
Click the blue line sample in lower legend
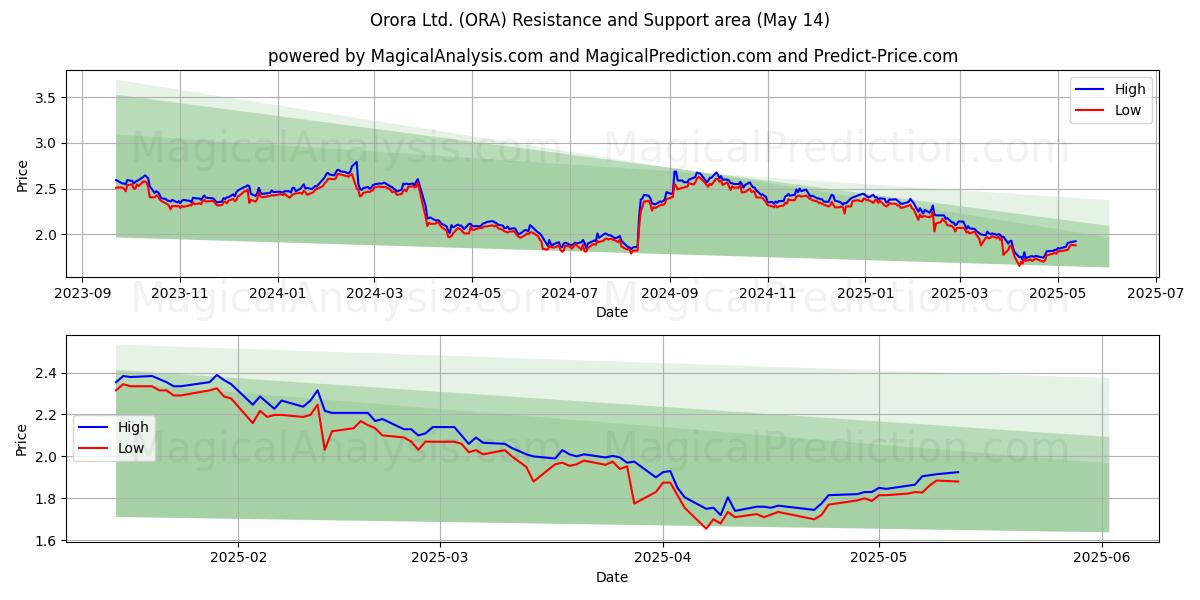(x=93, y=428)
